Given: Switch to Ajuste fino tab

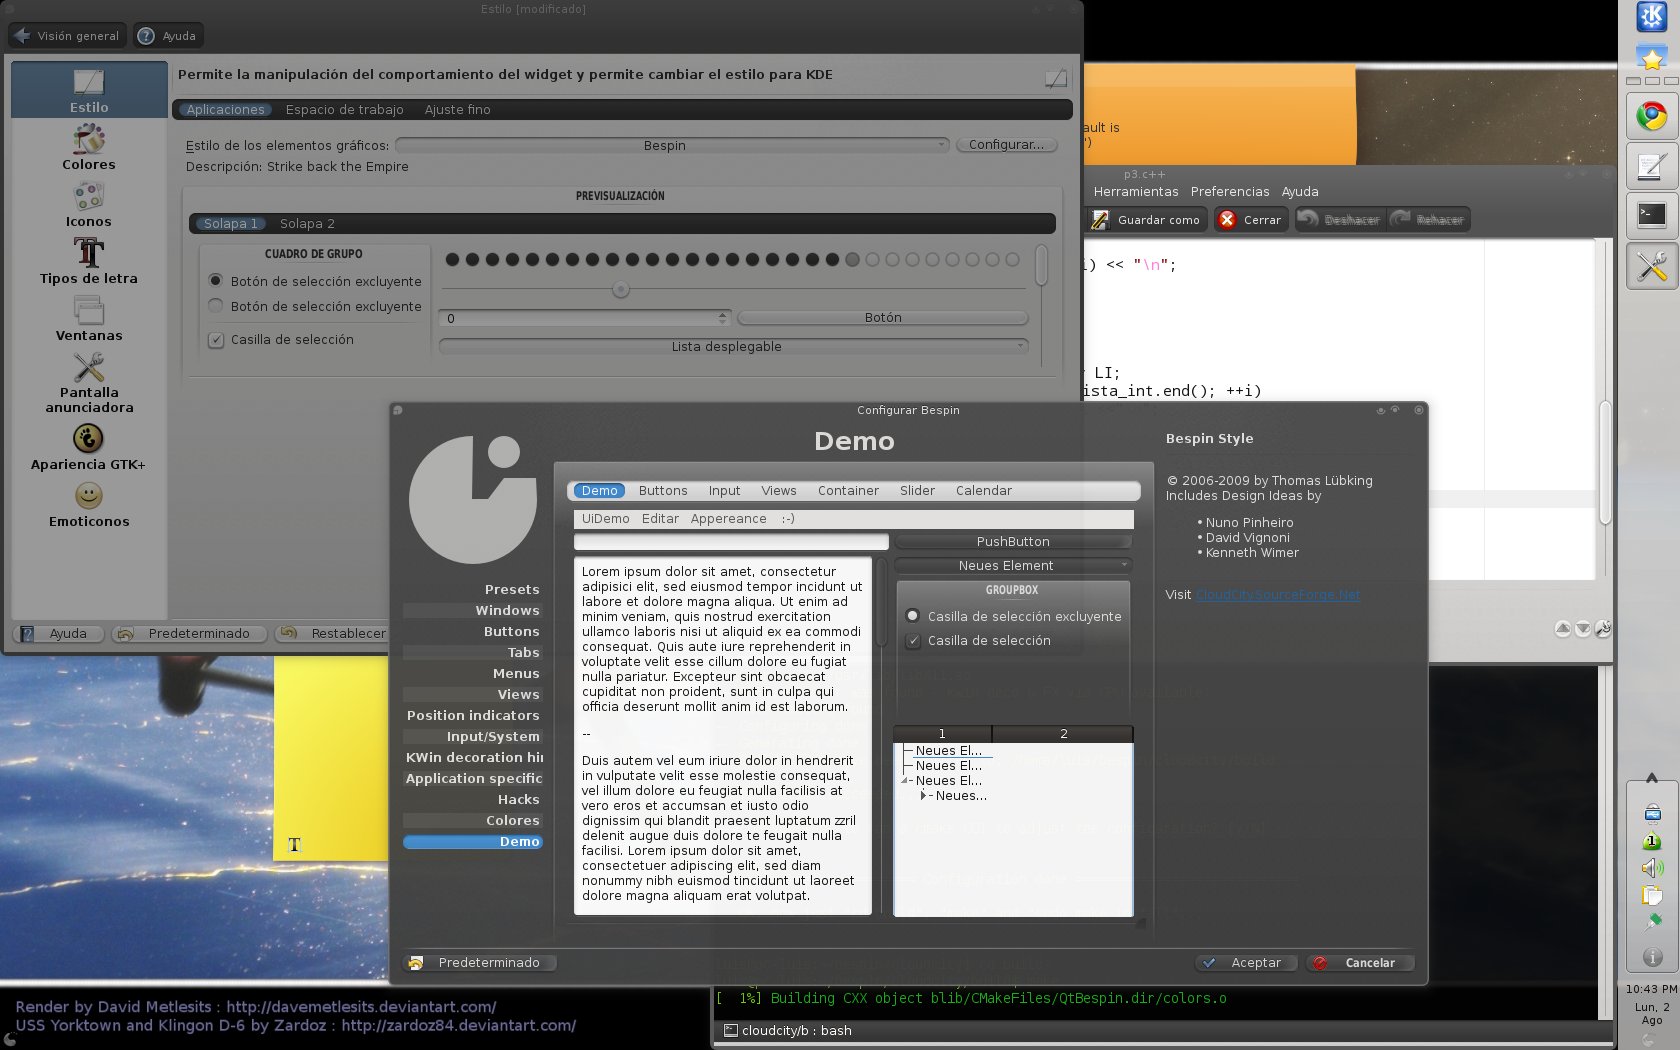Looking at the screenshot, I should pos(457,110).
